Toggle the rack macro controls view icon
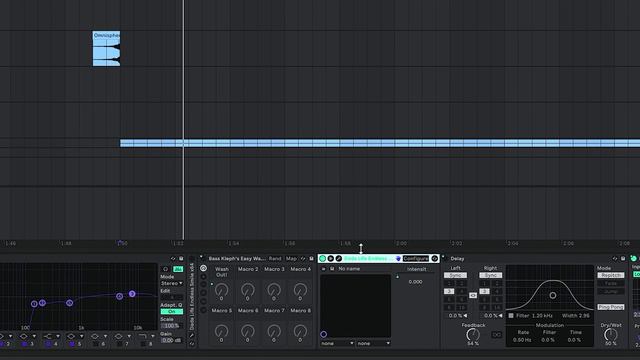Viewport: 640px width, 360px height. [x=203, y=268]
